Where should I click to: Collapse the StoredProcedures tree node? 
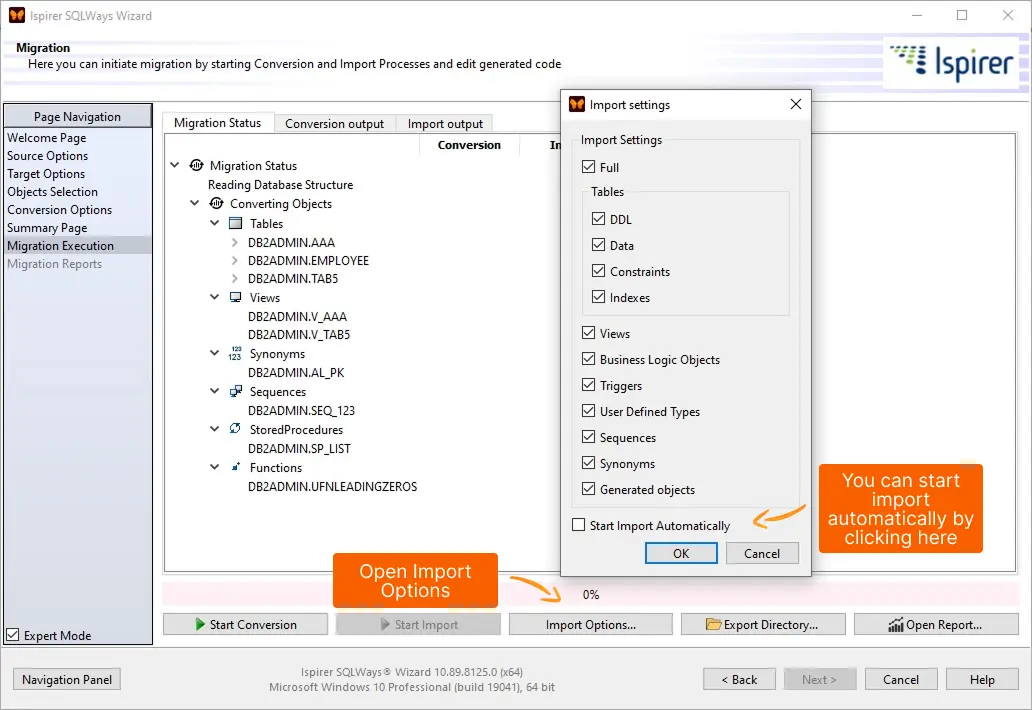click(215, 429)
